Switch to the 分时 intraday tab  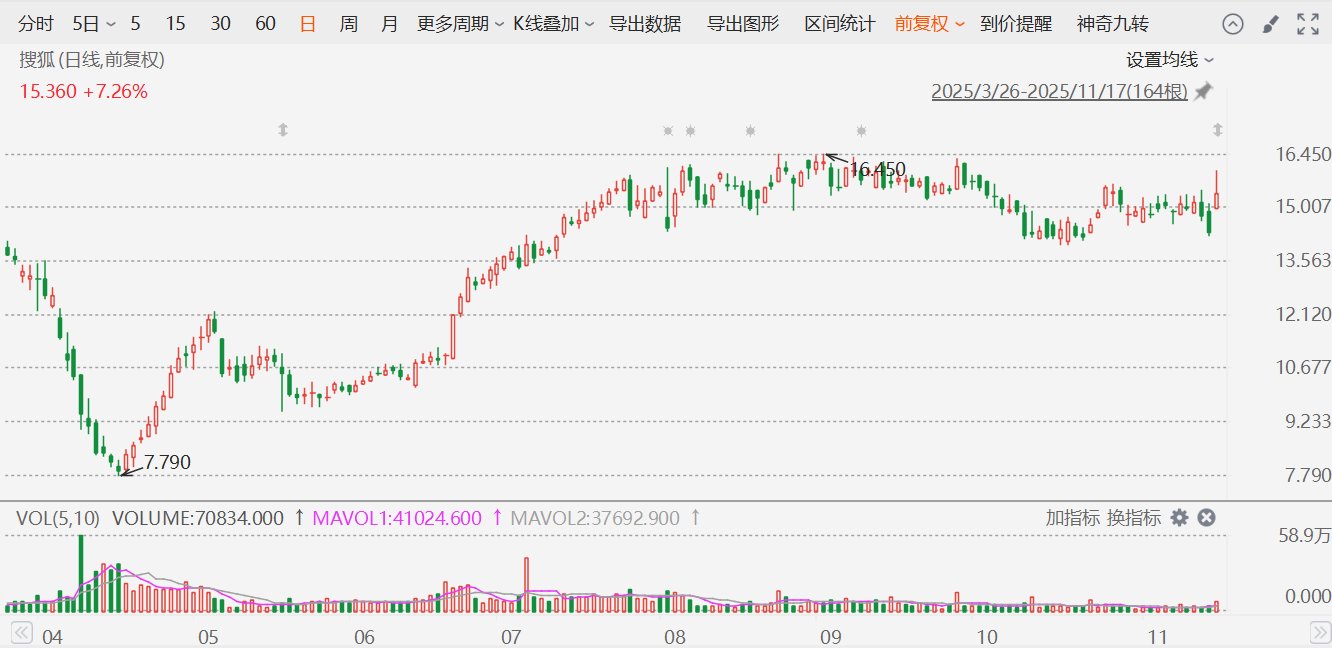(36, 24)
